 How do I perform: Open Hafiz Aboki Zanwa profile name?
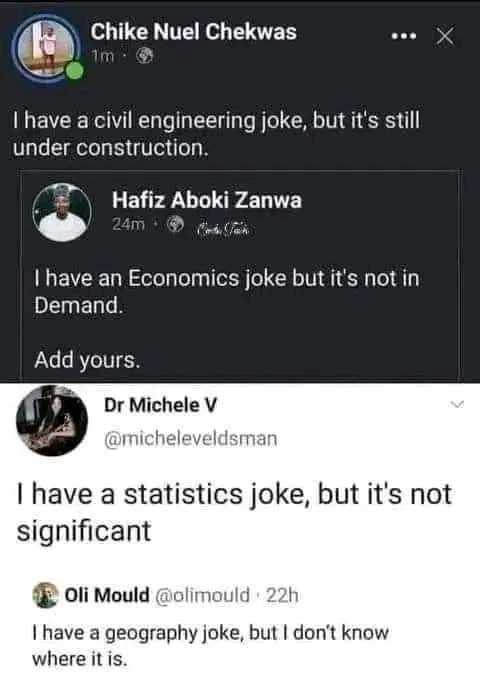pos(207,200)
